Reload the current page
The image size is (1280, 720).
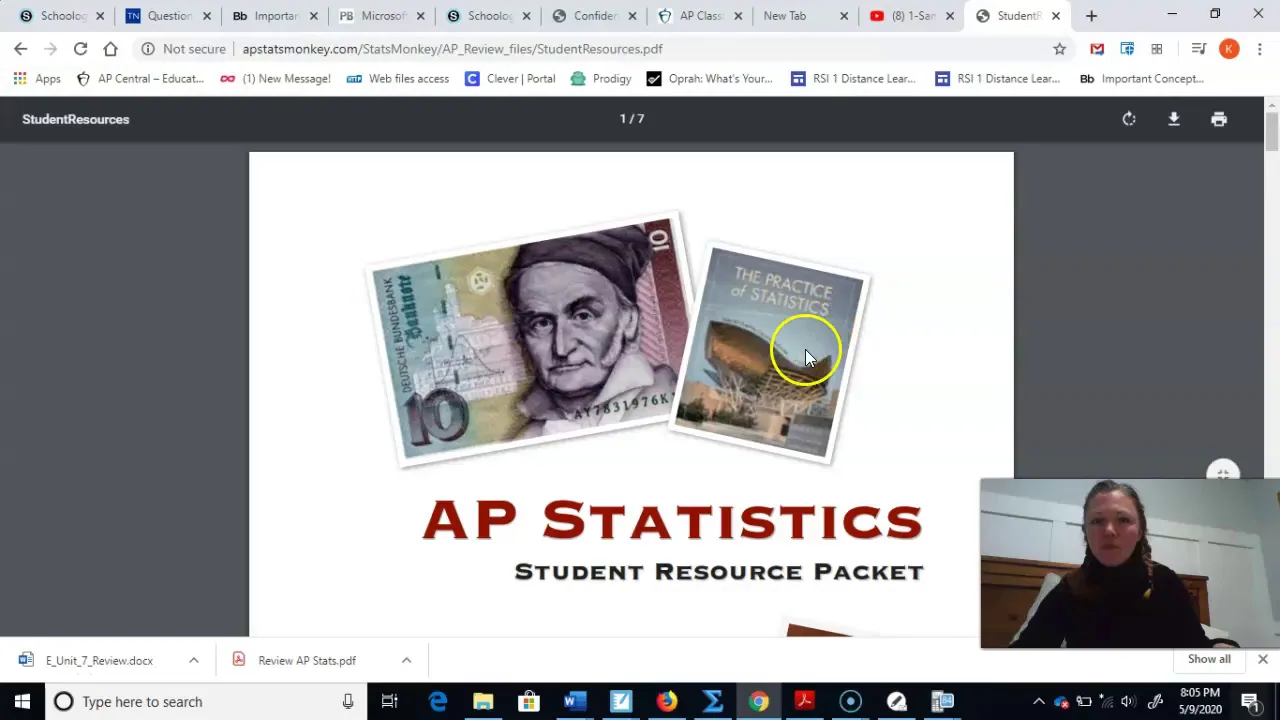(x=80, y=49)
